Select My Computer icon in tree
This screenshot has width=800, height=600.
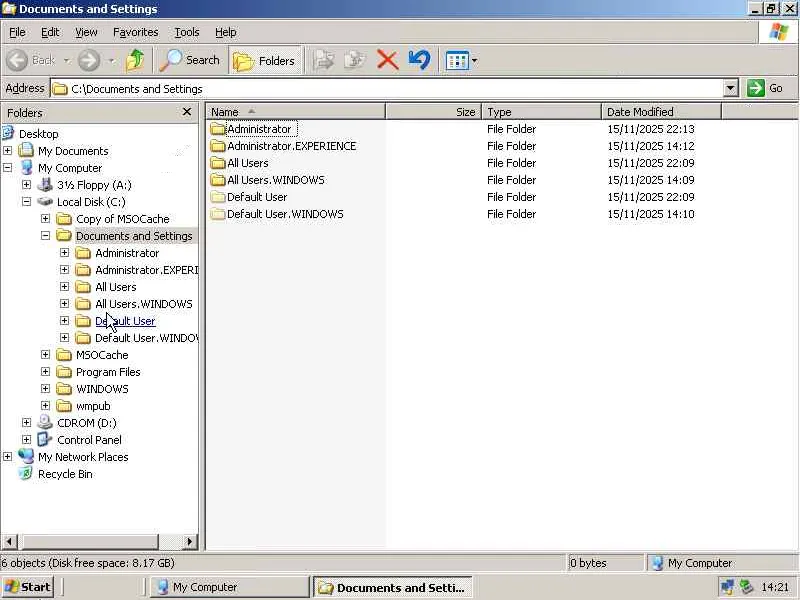pyautogui.click(x=26, y=167)
